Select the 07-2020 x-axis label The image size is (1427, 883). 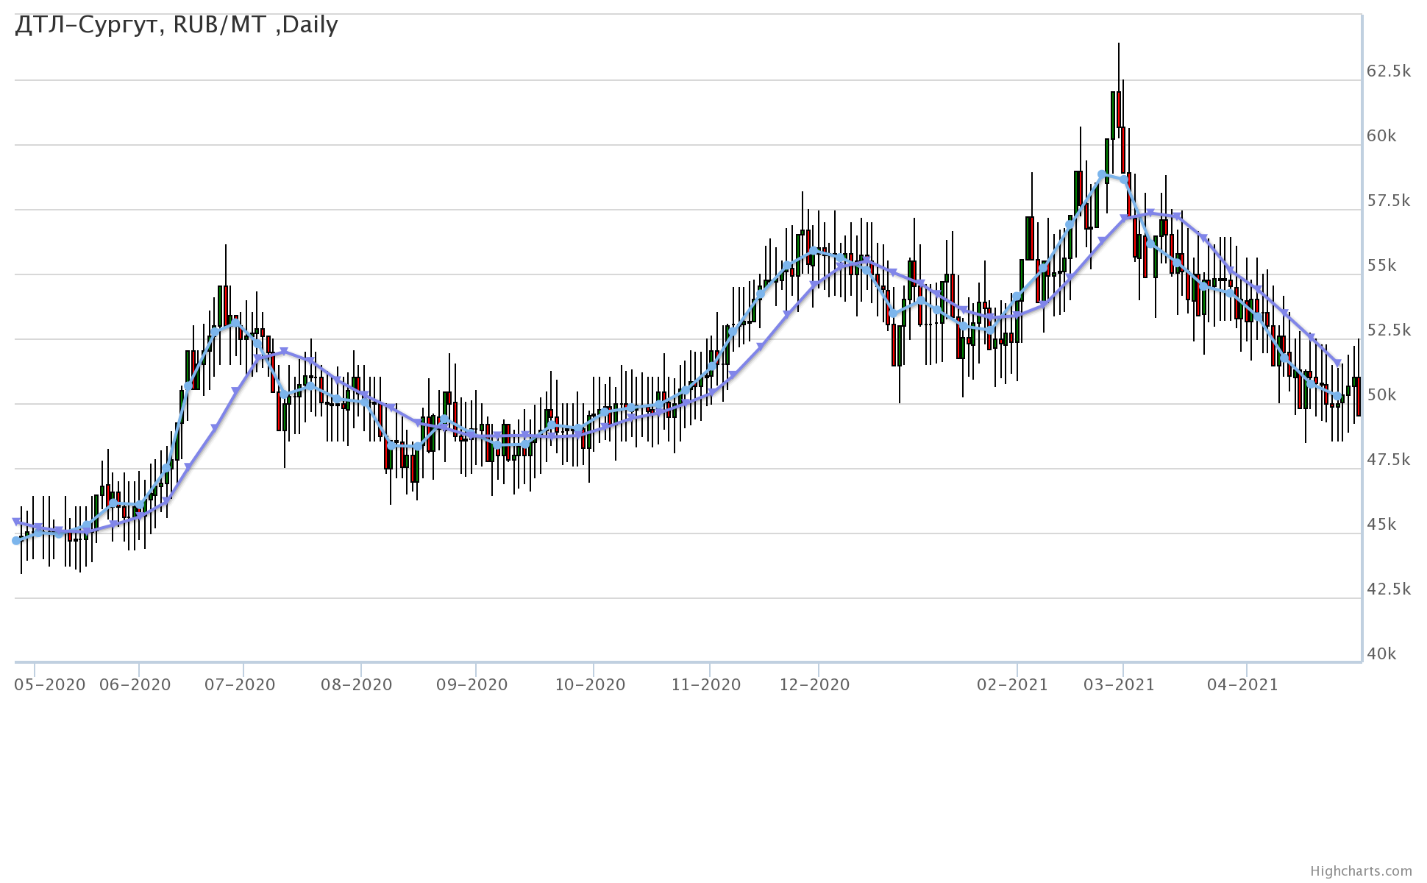239,685
